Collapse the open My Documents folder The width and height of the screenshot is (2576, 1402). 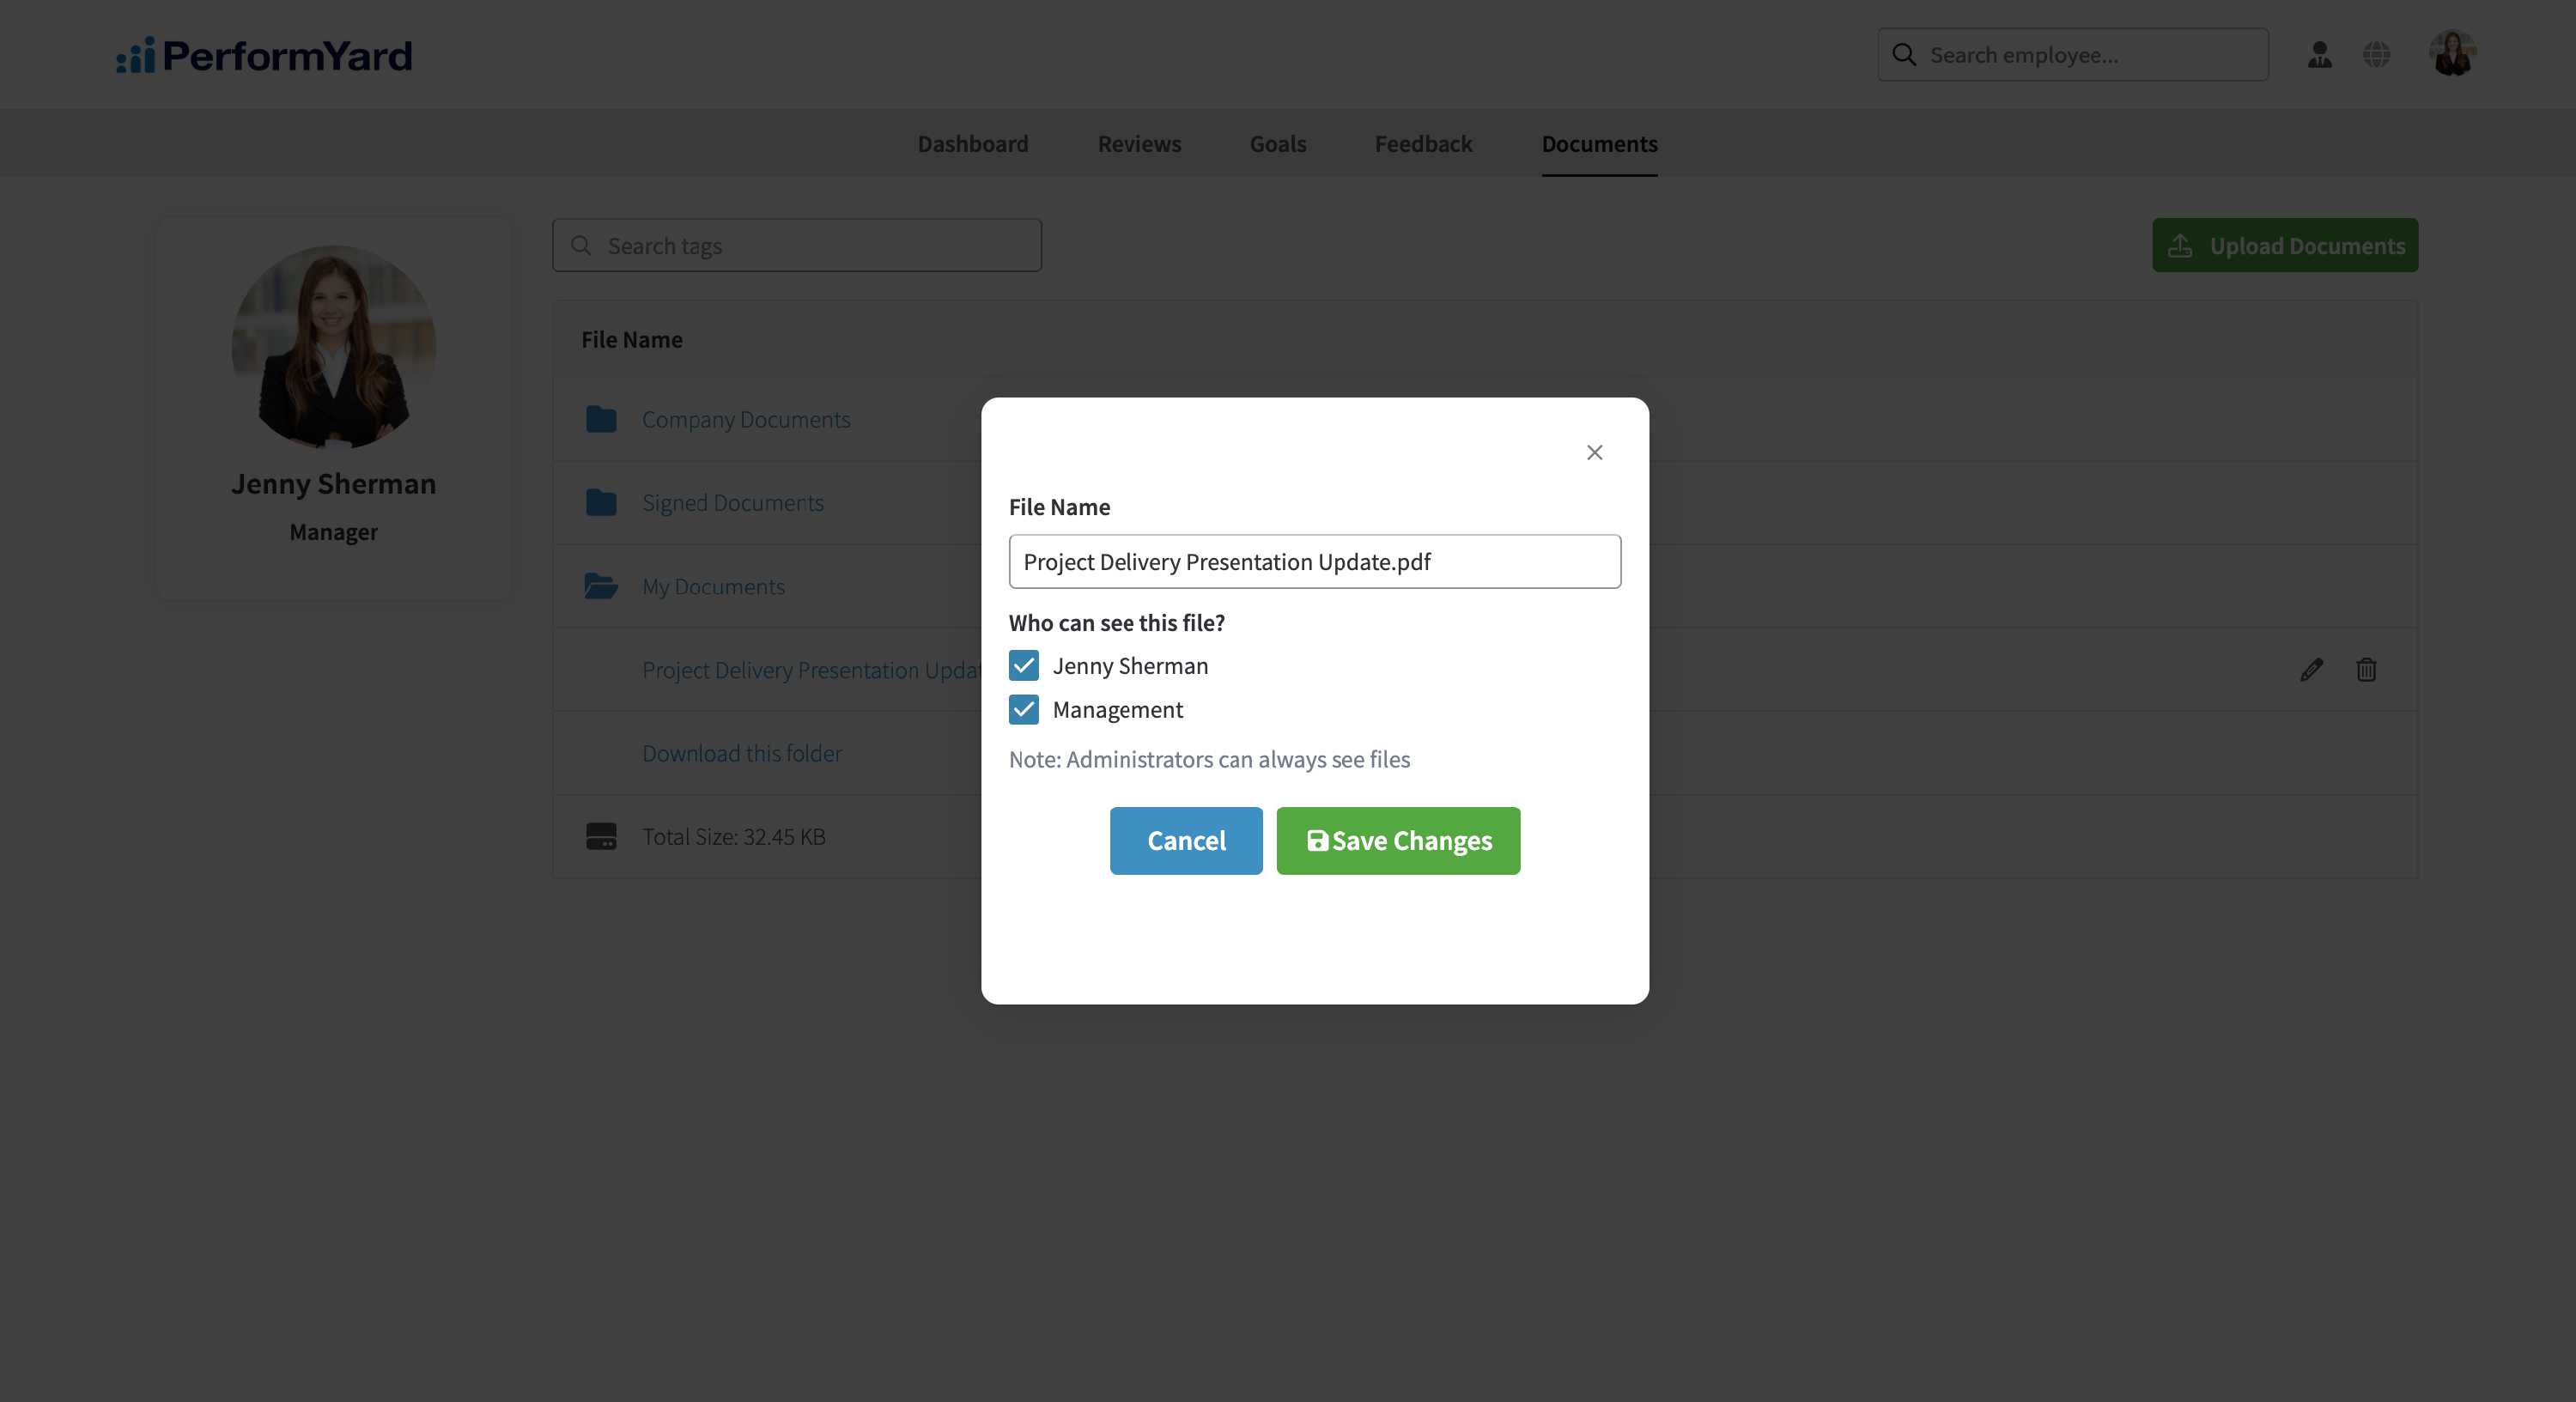pyautogui.click(x=713, y=586)
